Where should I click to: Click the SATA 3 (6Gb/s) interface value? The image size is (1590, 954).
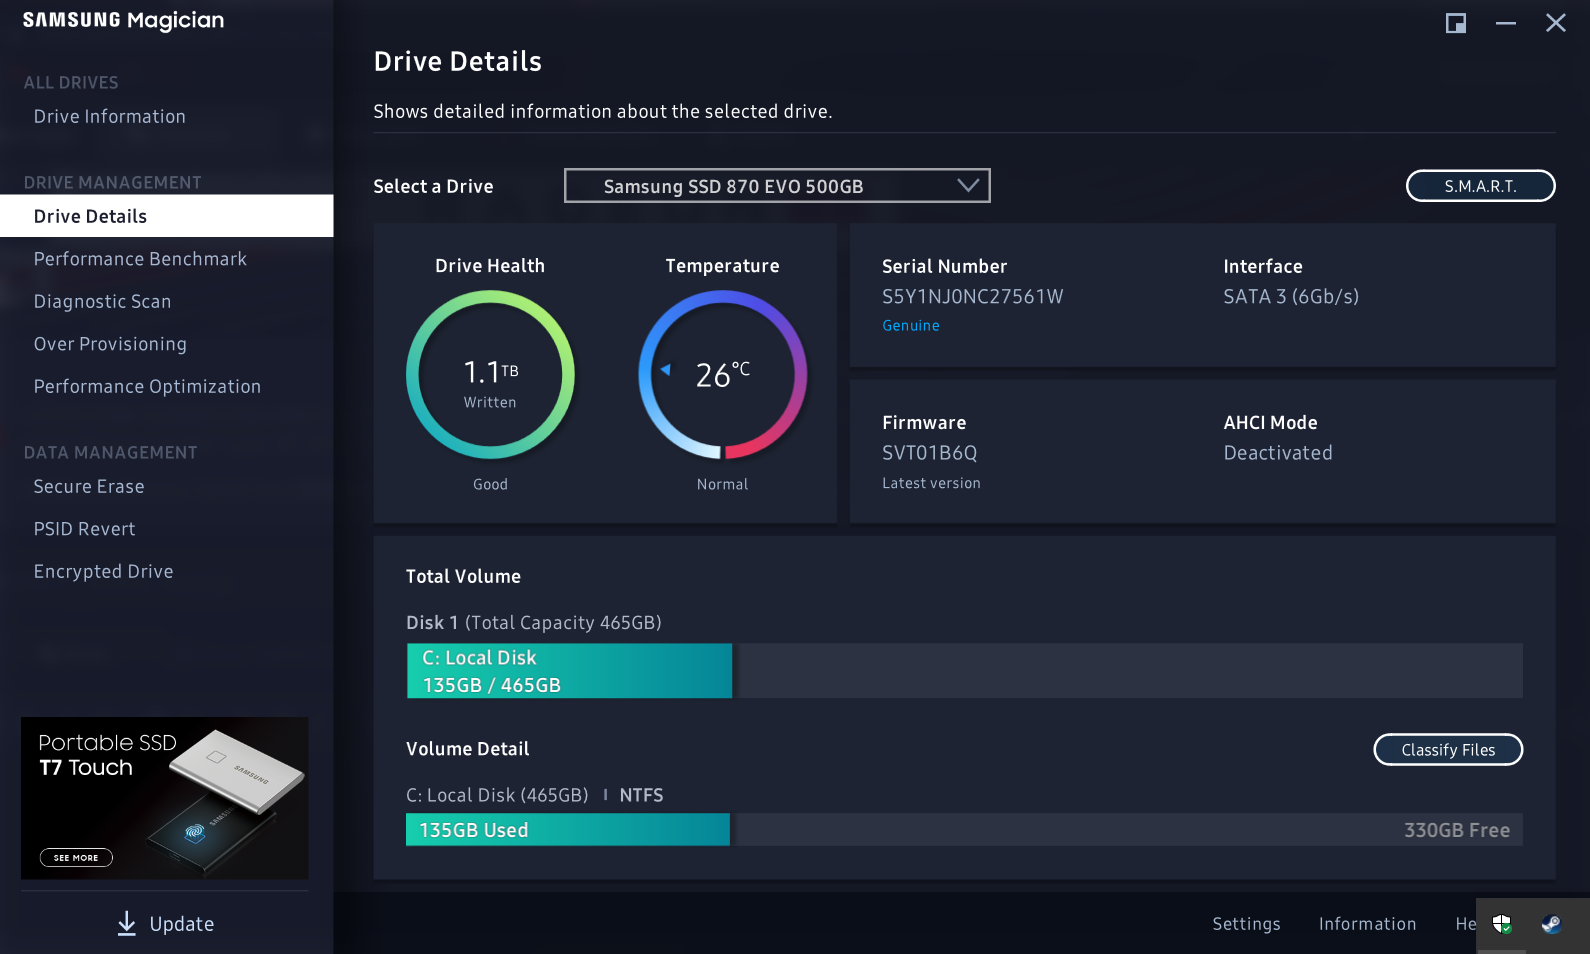pos(1291,297)
